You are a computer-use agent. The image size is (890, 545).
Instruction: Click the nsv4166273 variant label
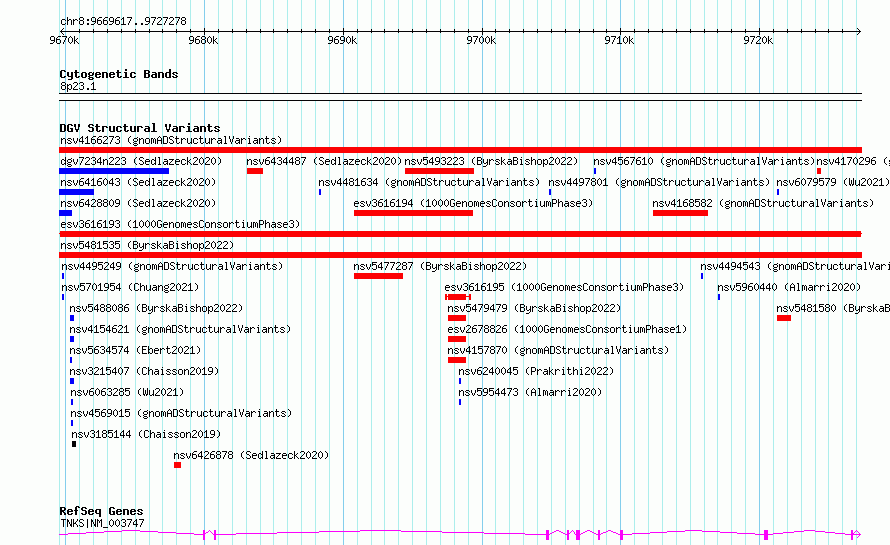171,140
